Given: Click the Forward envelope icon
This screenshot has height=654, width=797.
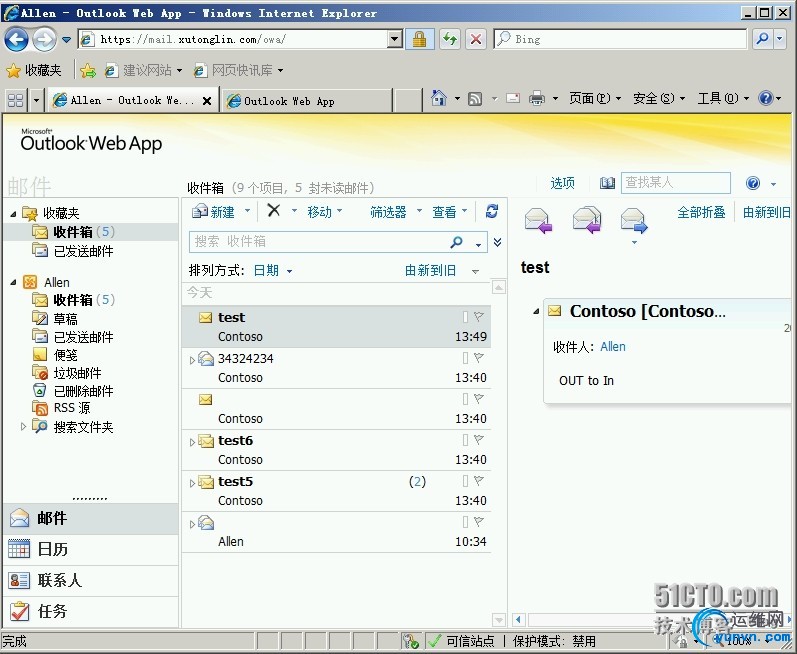Looking at the screenshot, I should point(634,221).
